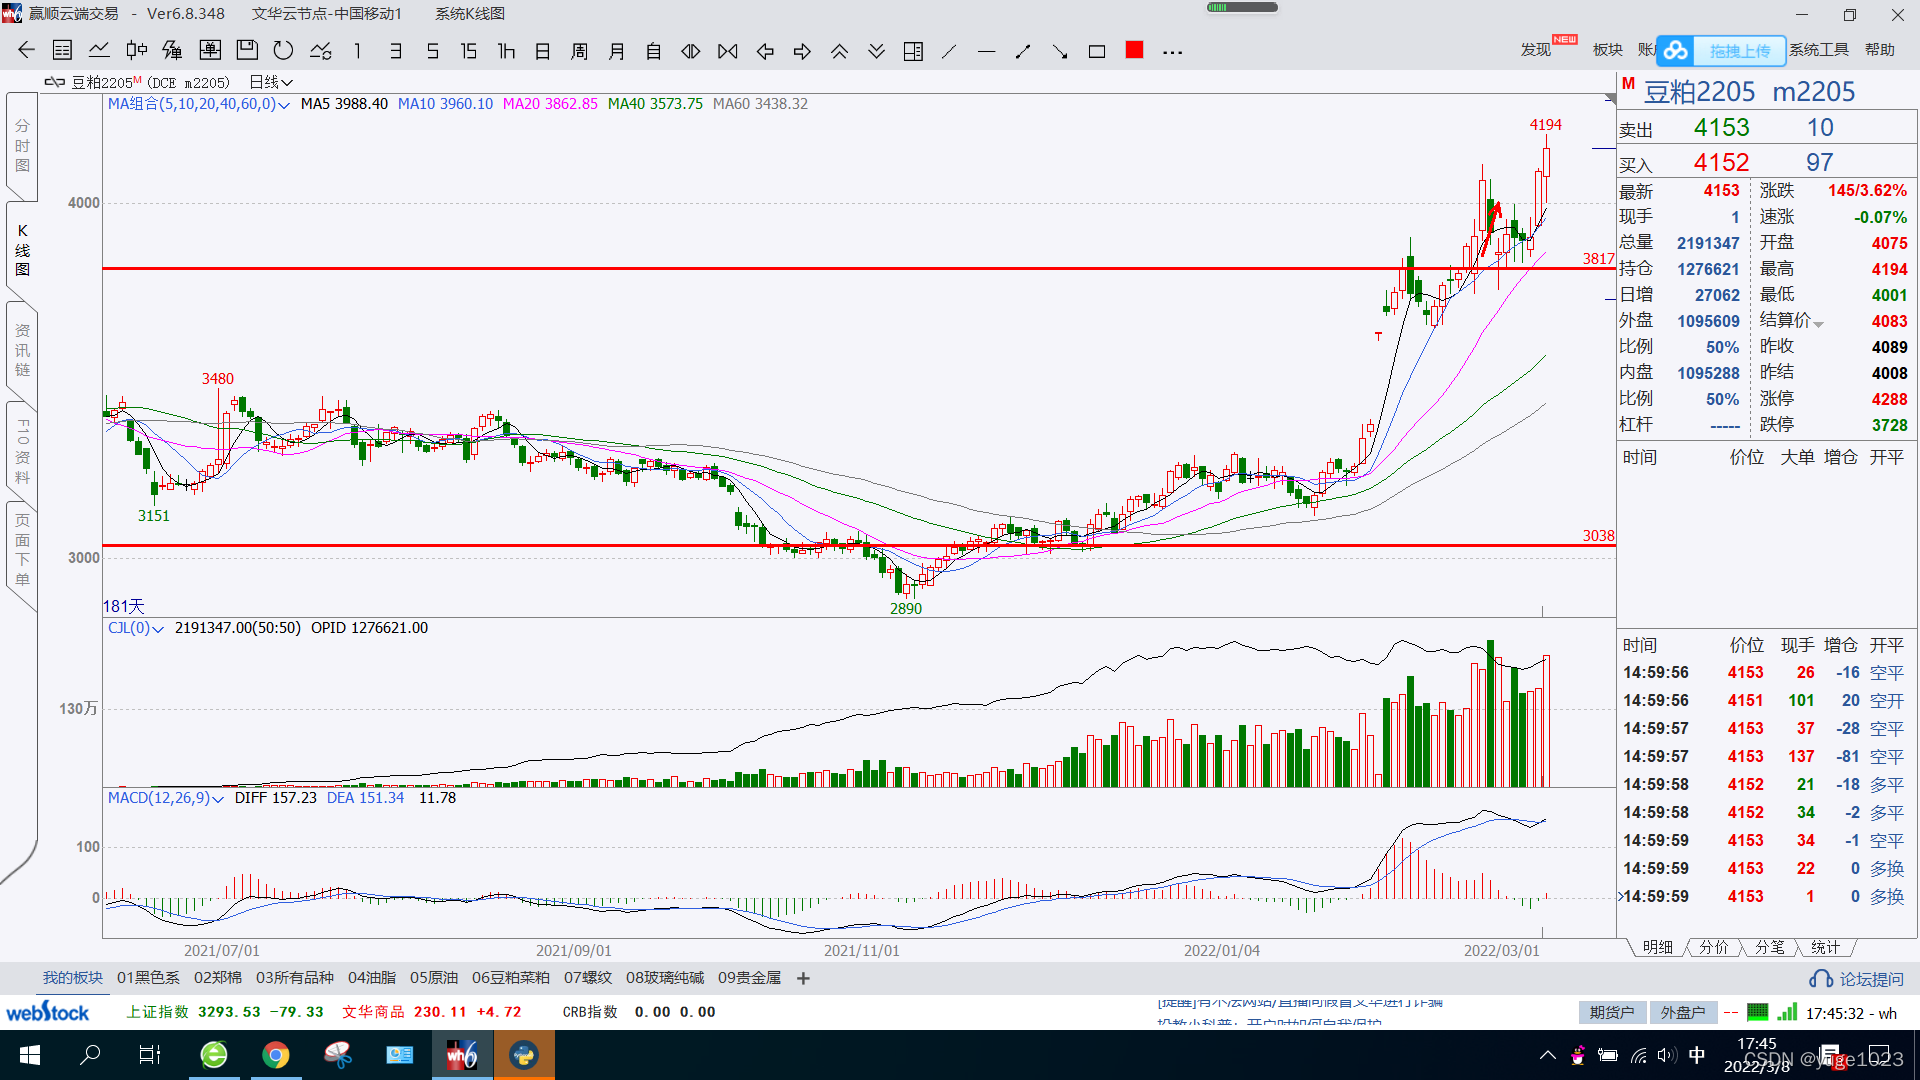Open the 帮助 menu
Screen dimensions: 1920x1080
pyautogui.click(x=1880, y=50)
